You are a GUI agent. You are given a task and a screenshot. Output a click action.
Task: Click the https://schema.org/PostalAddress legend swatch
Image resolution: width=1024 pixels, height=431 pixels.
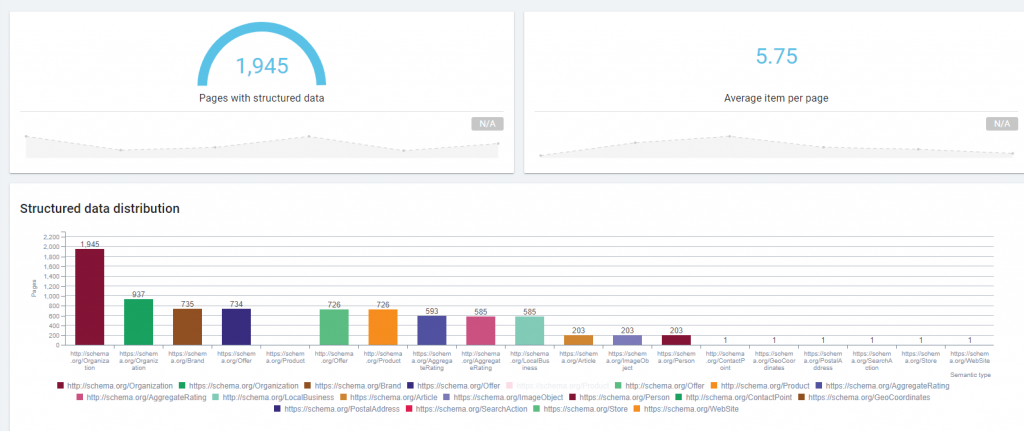tap(278, 409)
